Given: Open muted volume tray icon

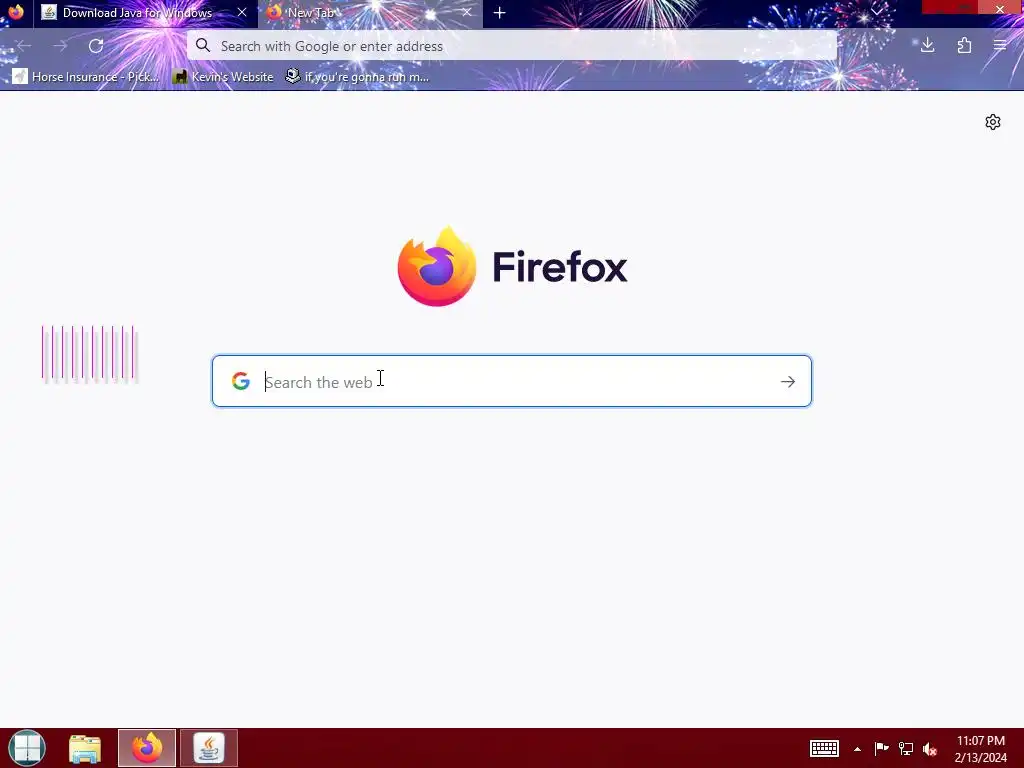Looking at the screenshot, I should click(930, 749).
